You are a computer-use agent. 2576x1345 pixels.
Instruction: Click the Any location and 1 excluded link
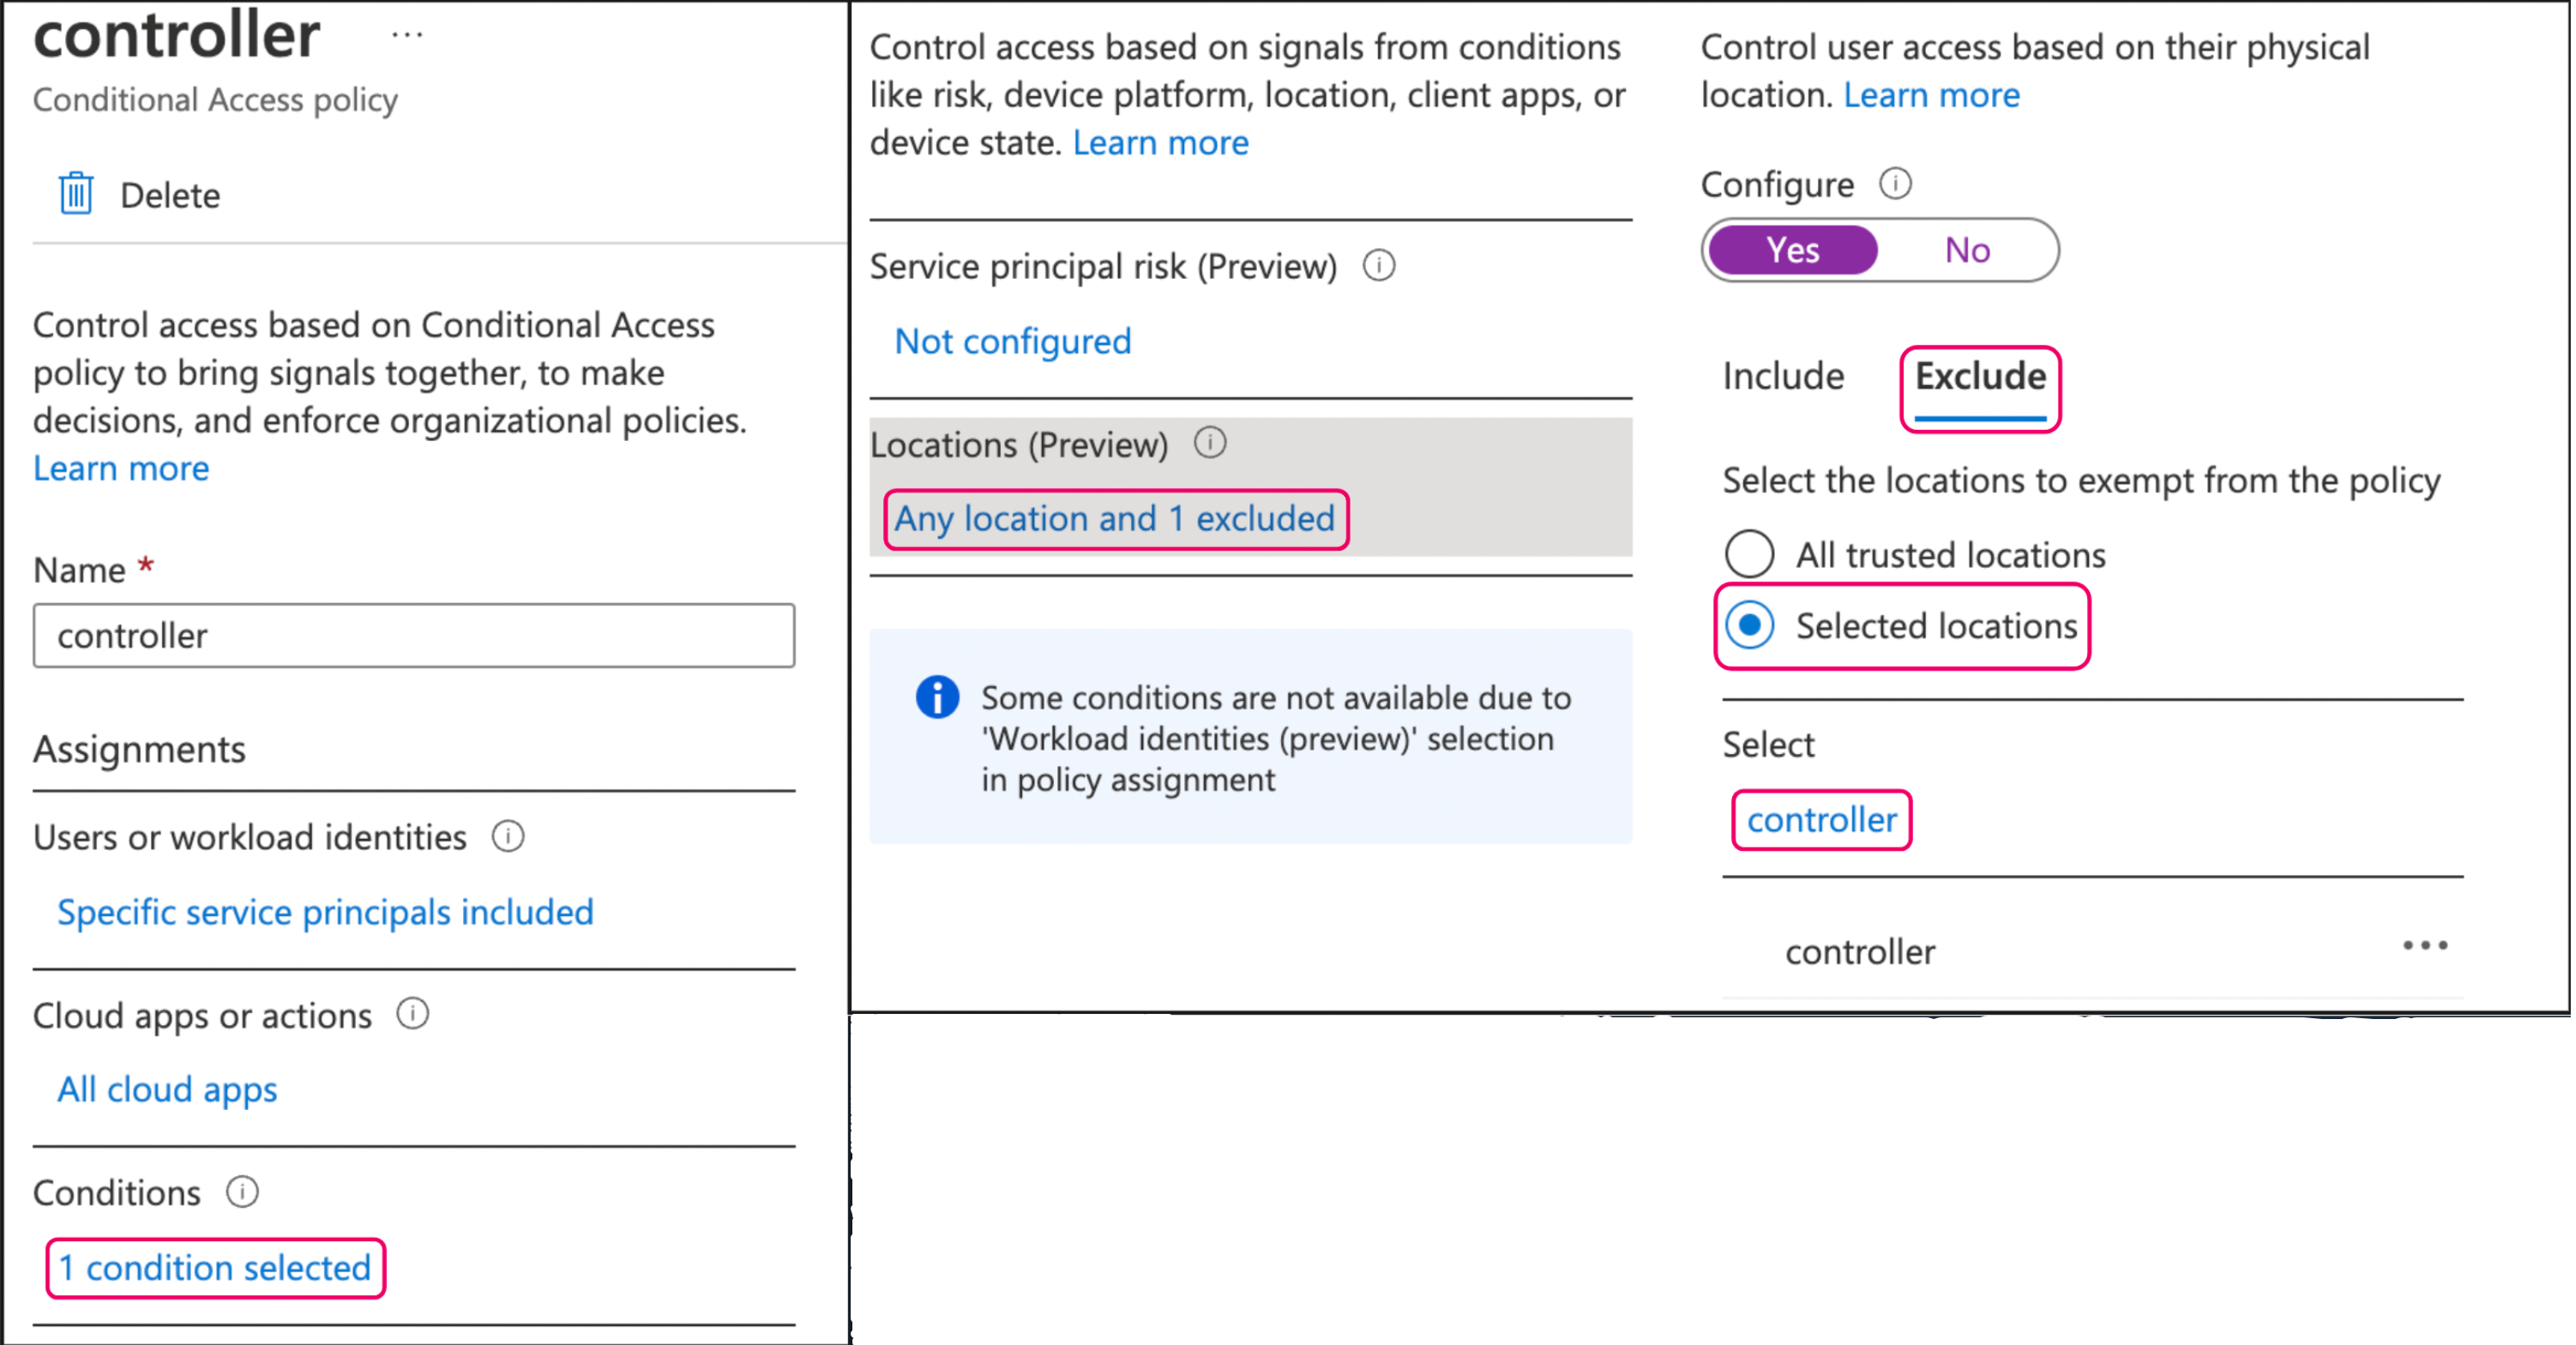(1115, 519)
